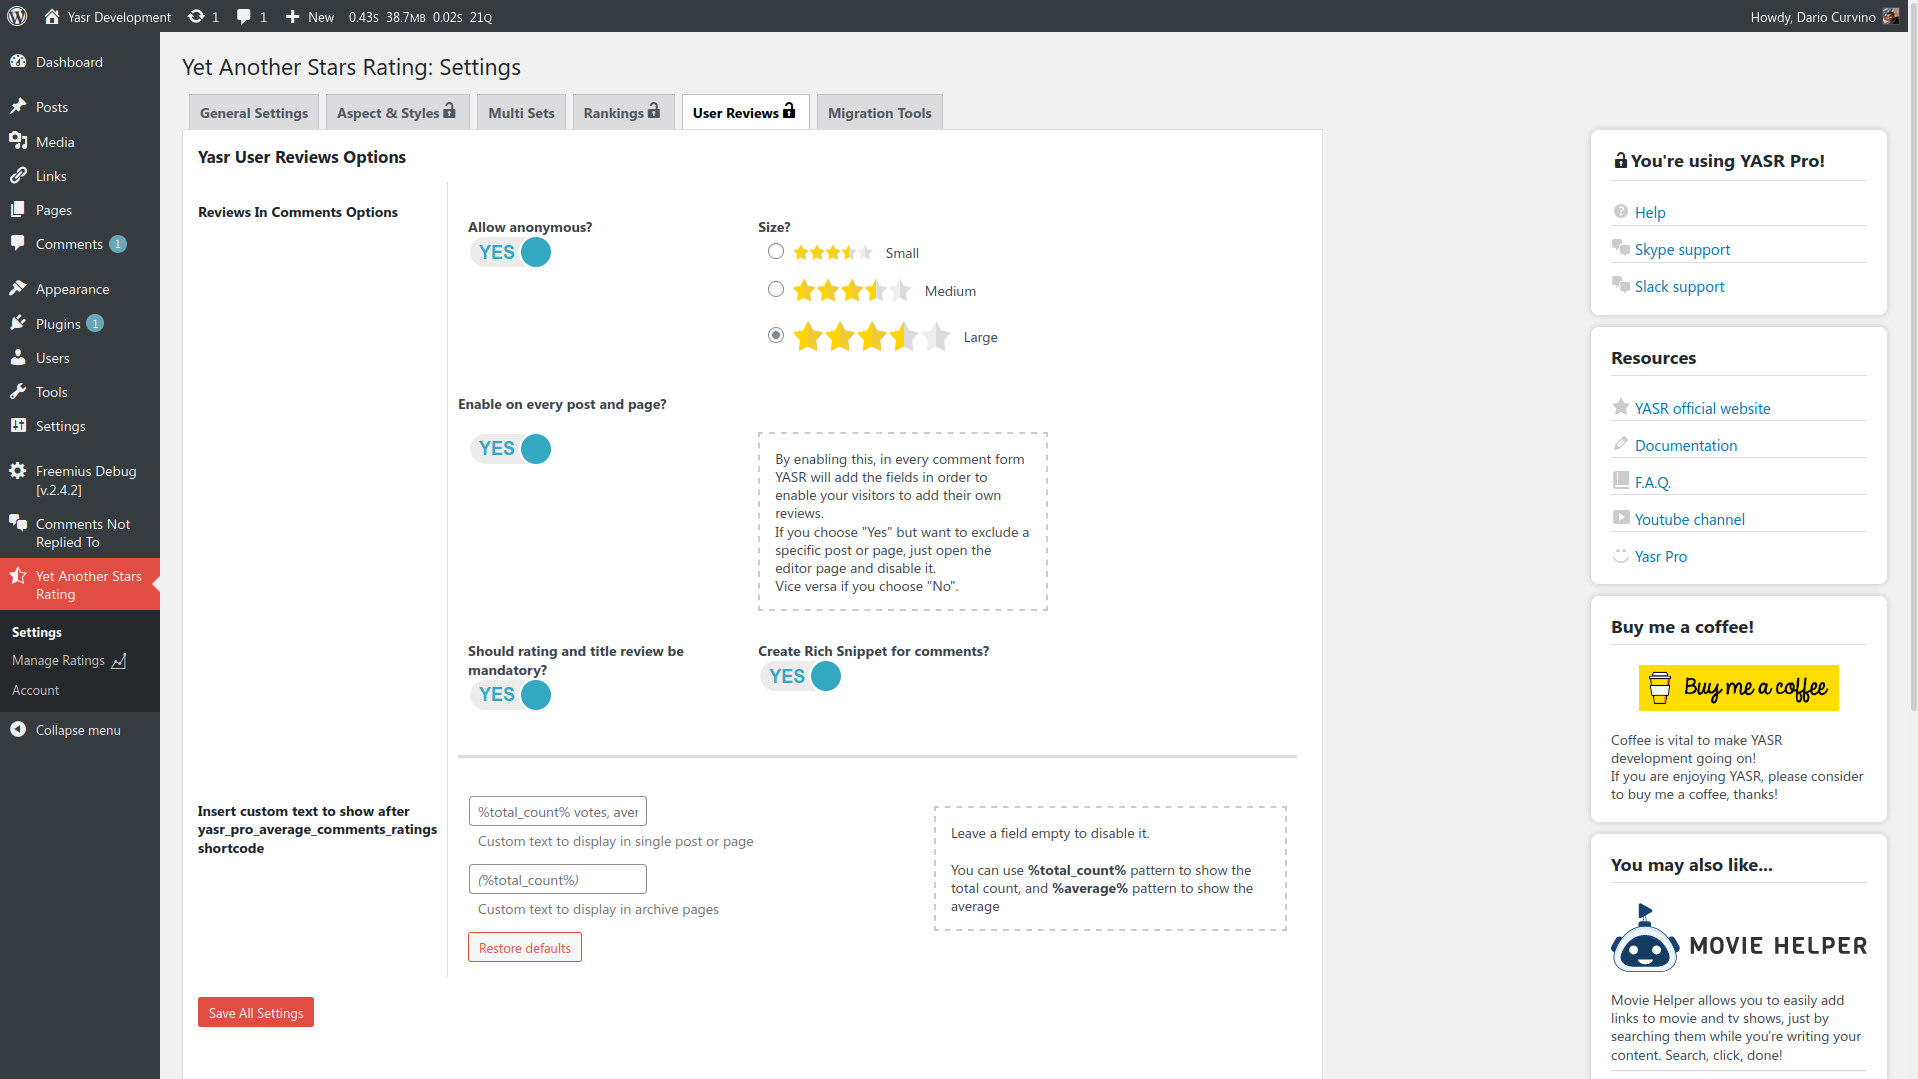Toggle Create Rich Snippet for comments switch

pos(800,676)
